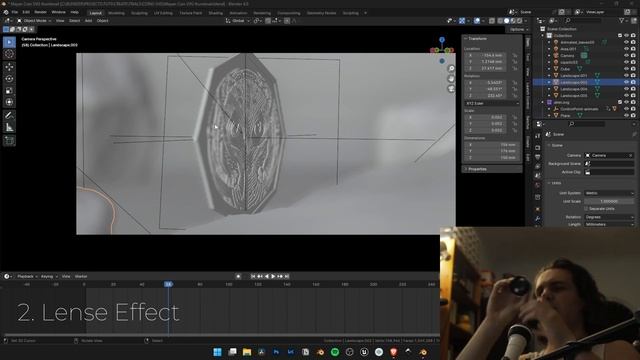Open the Options button in viewport header

click(518, 29)
